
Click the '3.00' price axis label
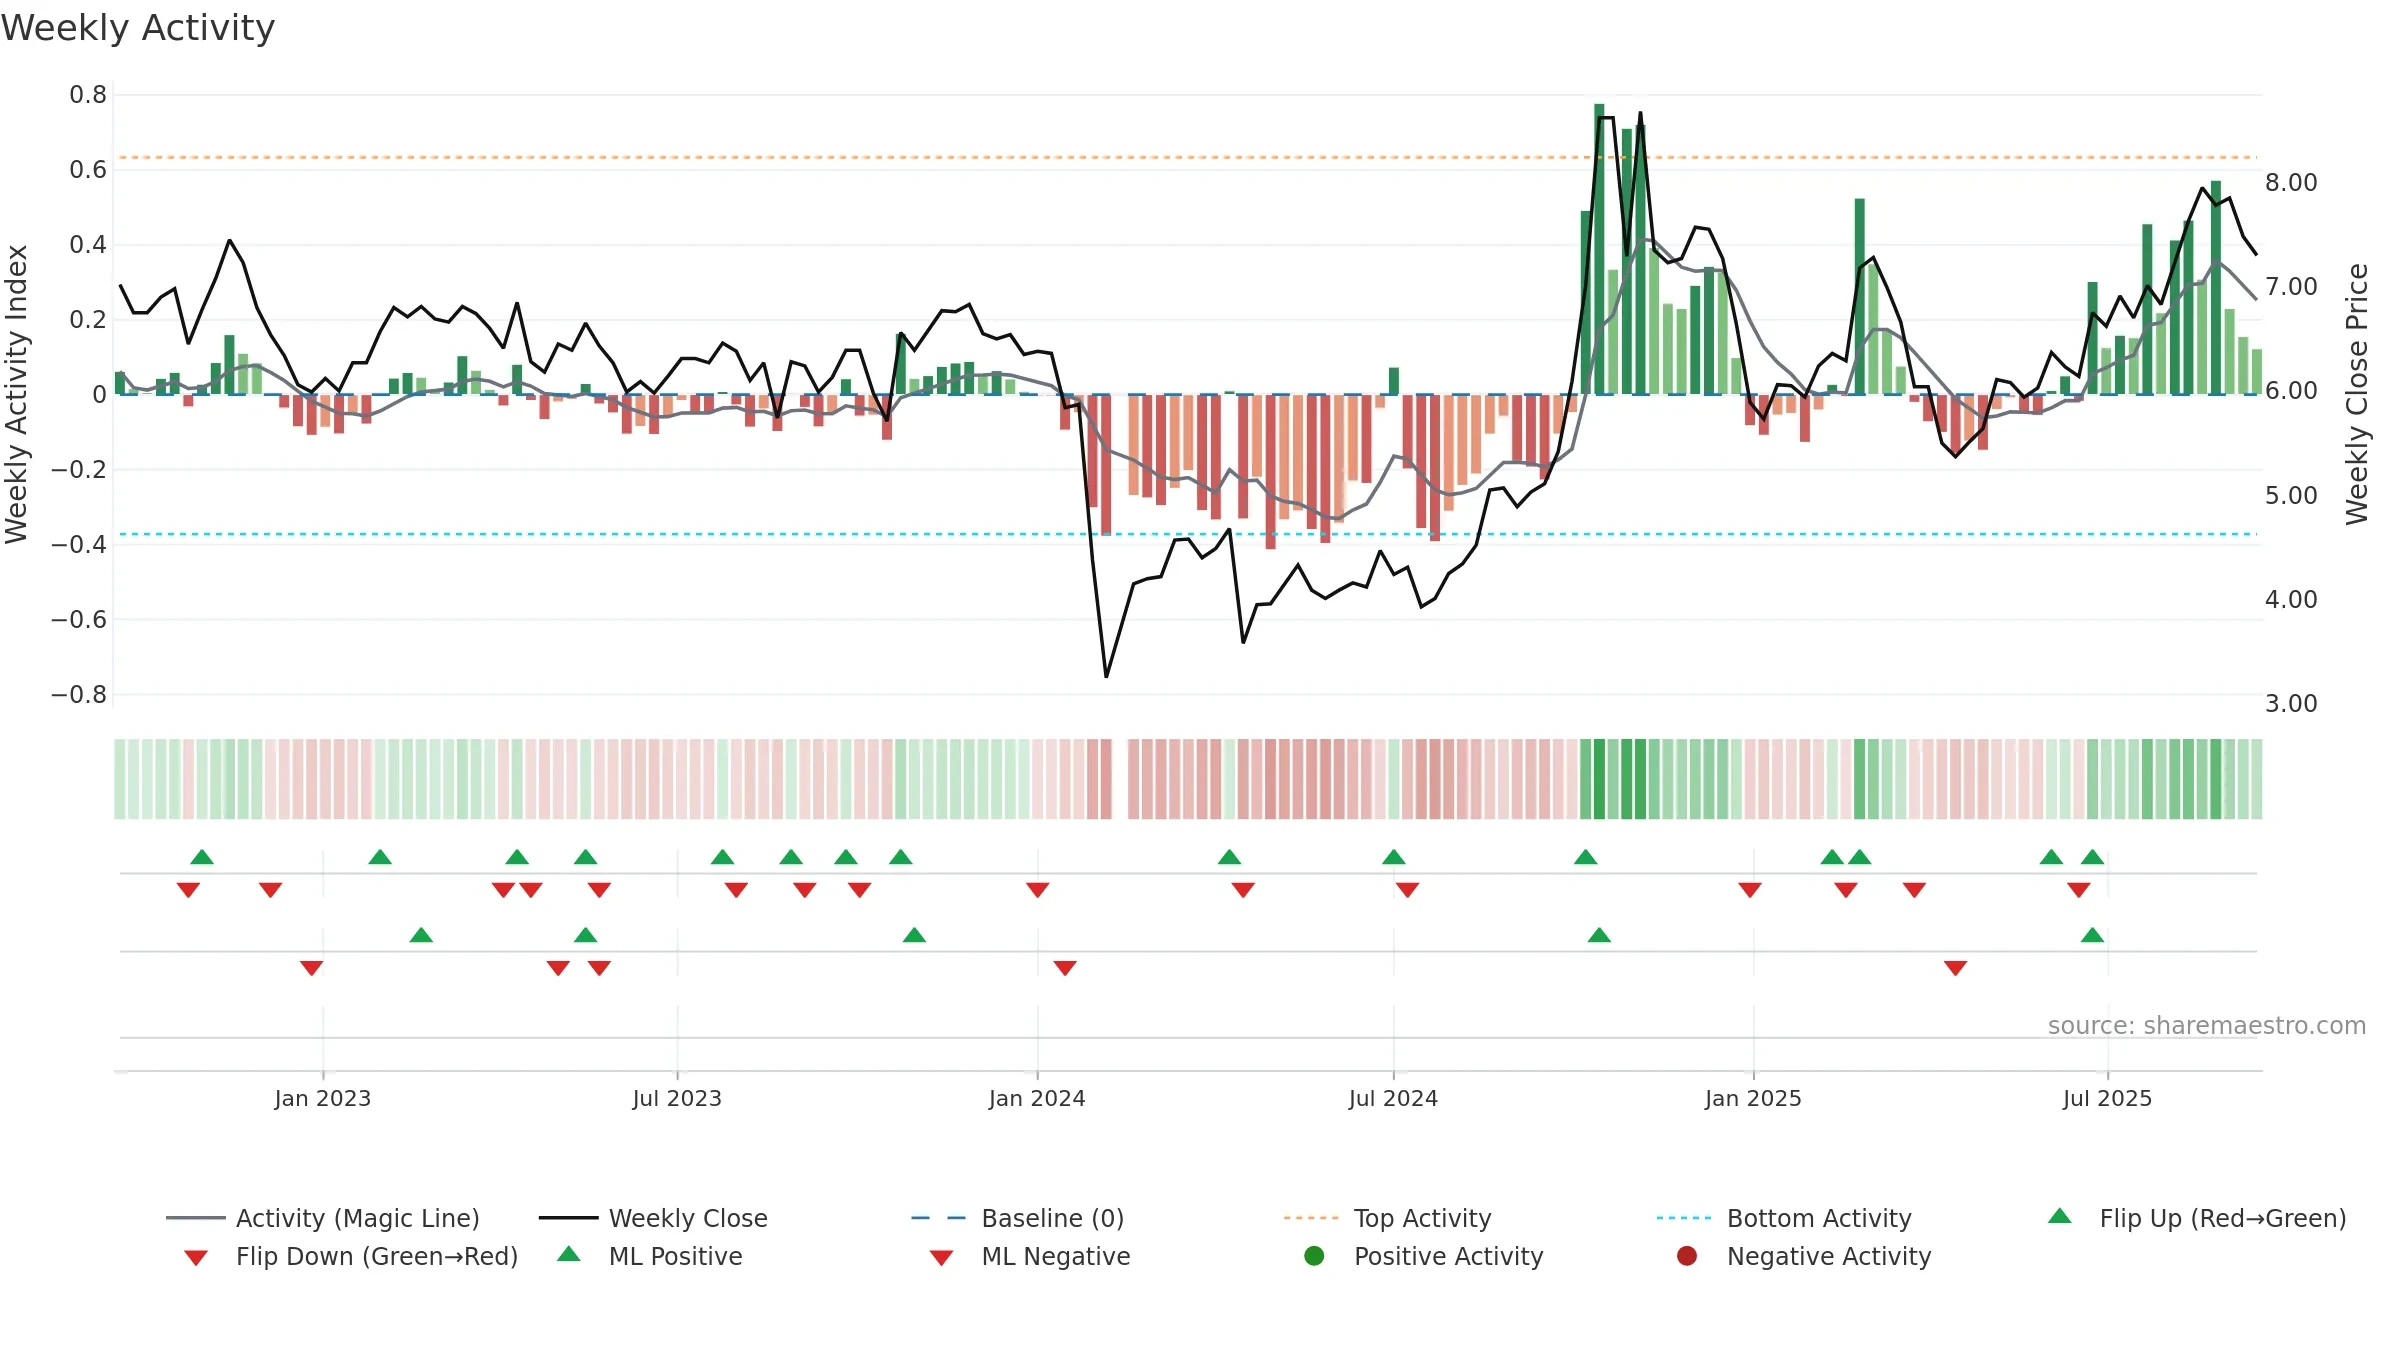(2291, 703)
